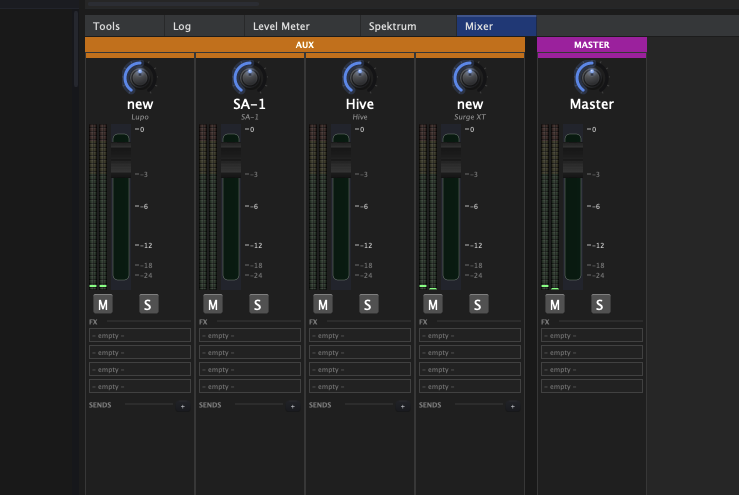Show the Spektrum tab
Screen dimensions: 739x495
point(408,26)
